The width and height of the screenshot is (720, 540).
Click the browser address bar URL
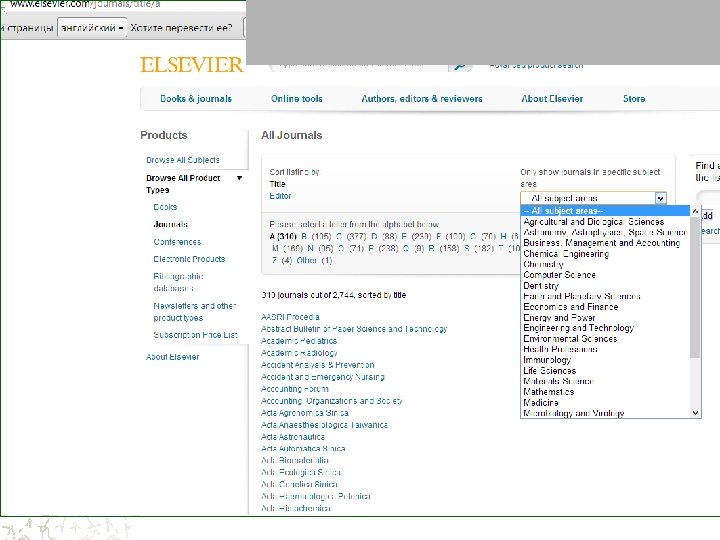click(85, 5)
